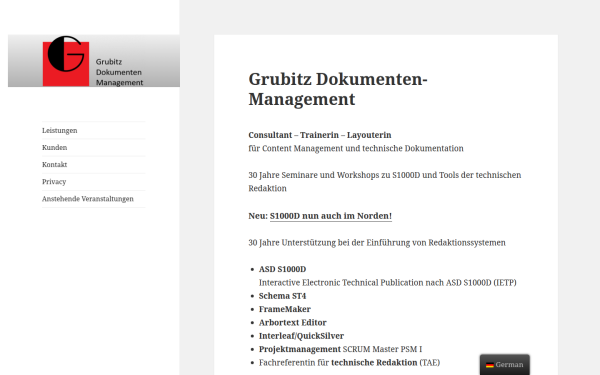Screen dimensions: 600x375
Task: Click the 'Schema ST4' list entry
Action: coord(282,296)
